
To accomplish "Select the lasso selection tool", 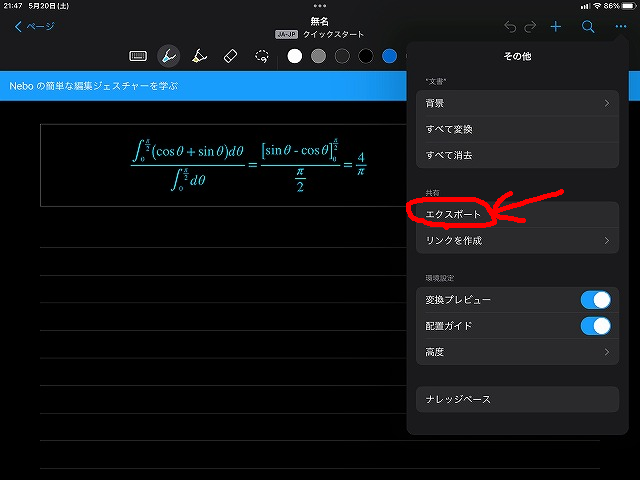I will [x=262, y=56].
